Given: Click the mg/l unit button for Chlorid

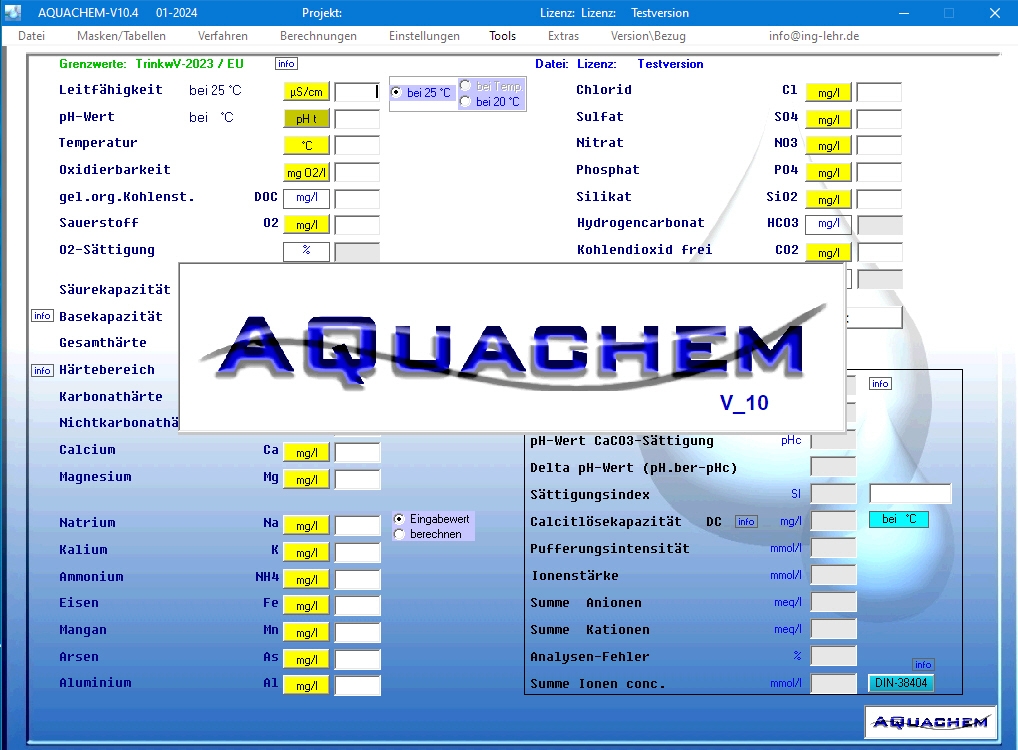Looking at the screenshot, I should click(828, 93).
